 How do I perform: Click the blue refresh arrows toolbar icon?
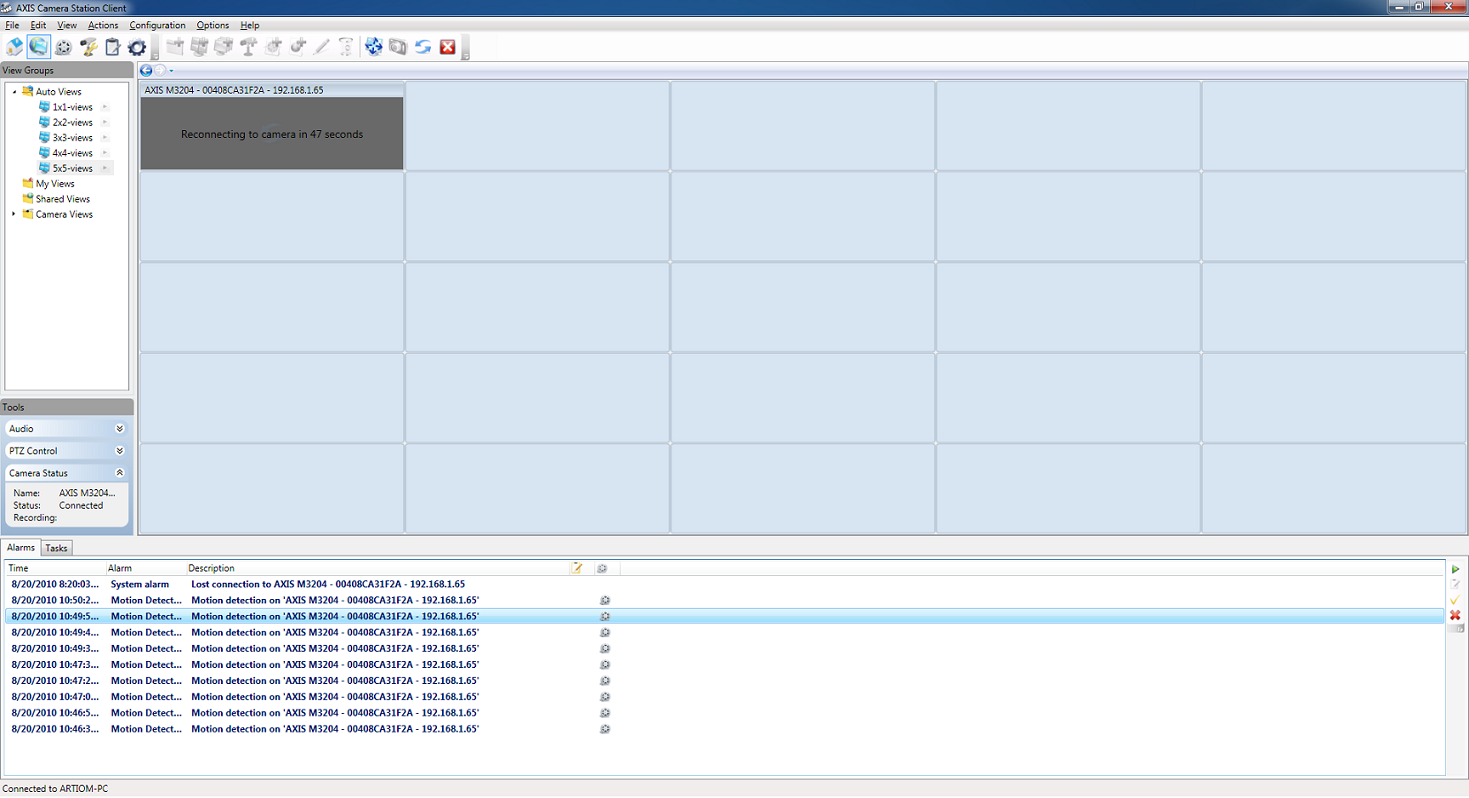pos(423,46)
